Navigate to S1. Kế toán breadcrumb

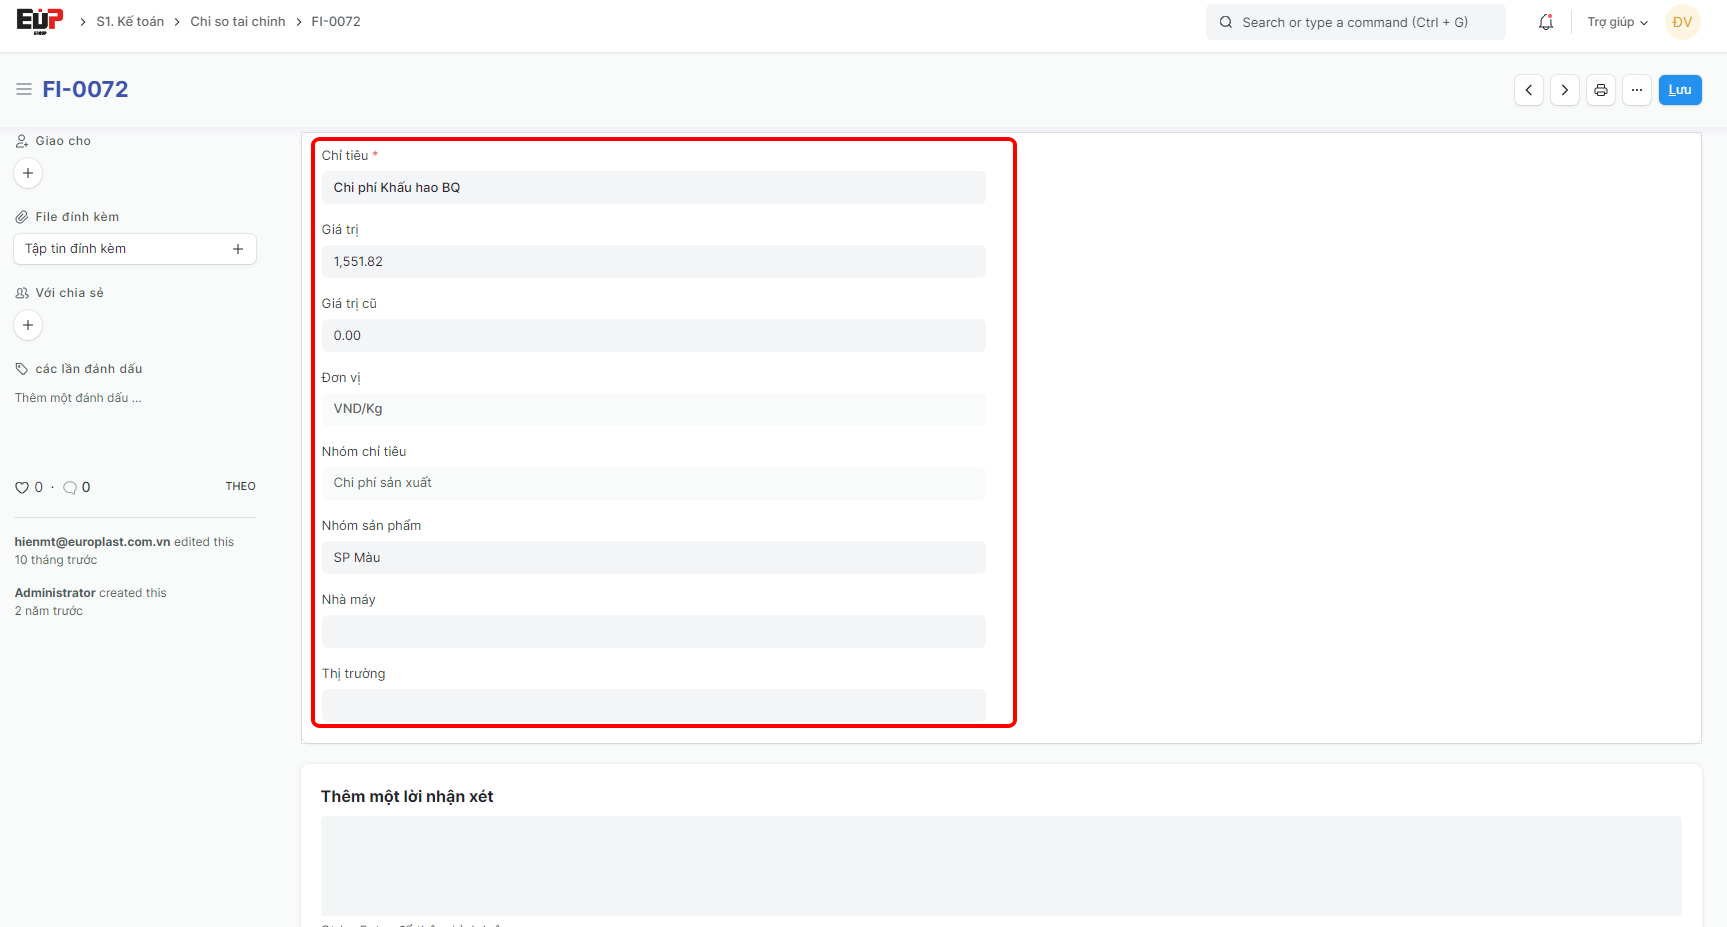pyautogui.click(x=130, y=22)
